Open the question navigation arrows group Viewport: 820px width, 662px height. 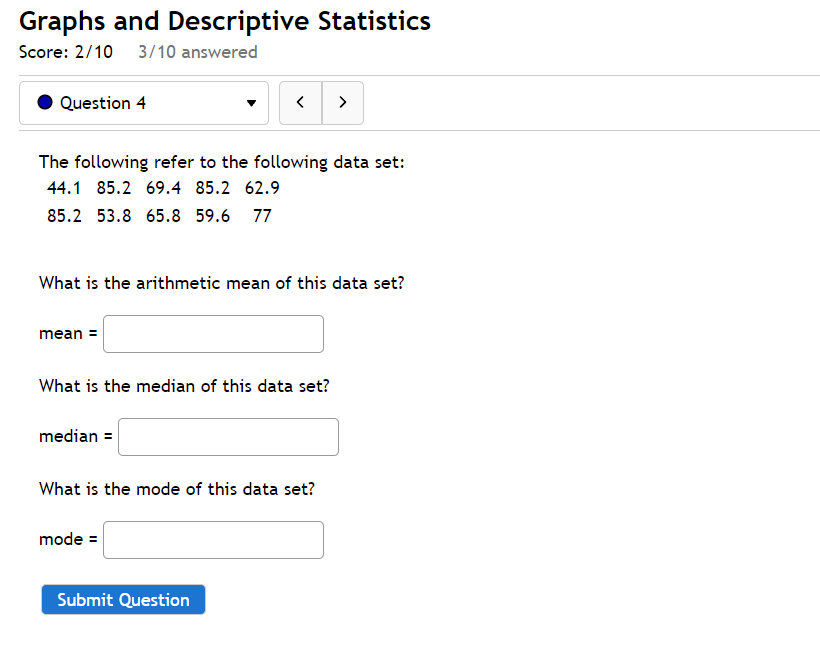tap(321, 102)
